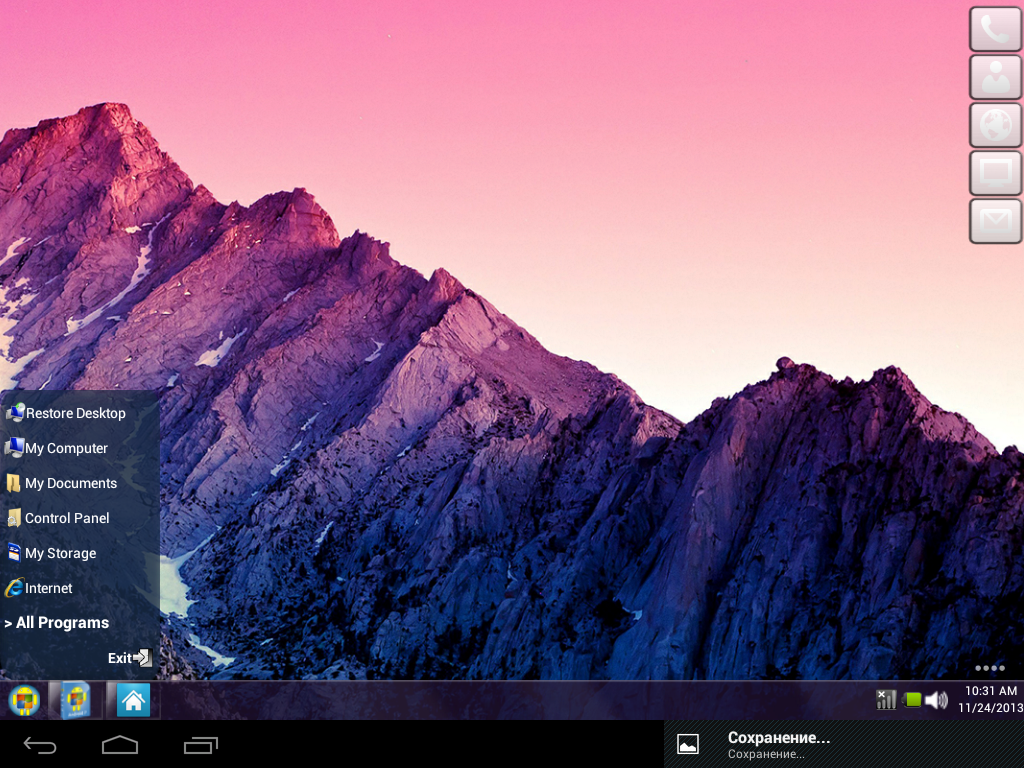Open the Android app in taskbar
This screenshot has height=768, width=1024.
click(x=75, y=701)
